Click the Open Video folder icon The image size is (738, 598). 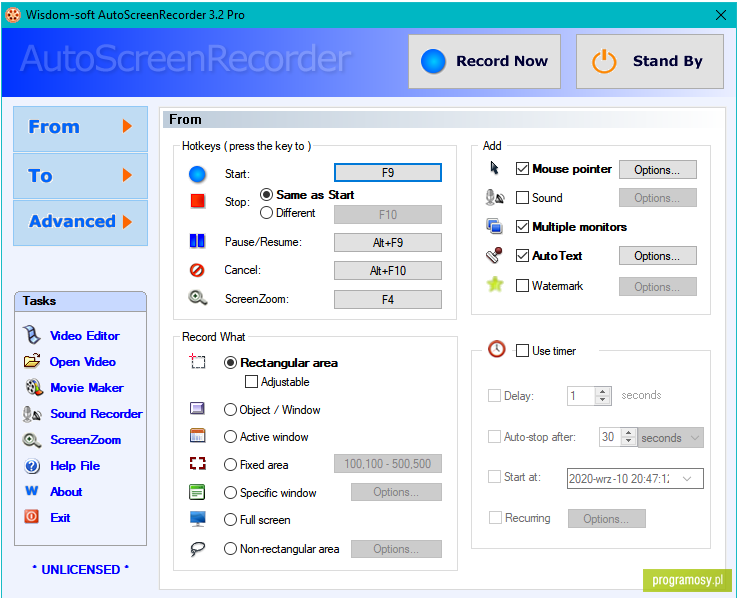(32, 361)
